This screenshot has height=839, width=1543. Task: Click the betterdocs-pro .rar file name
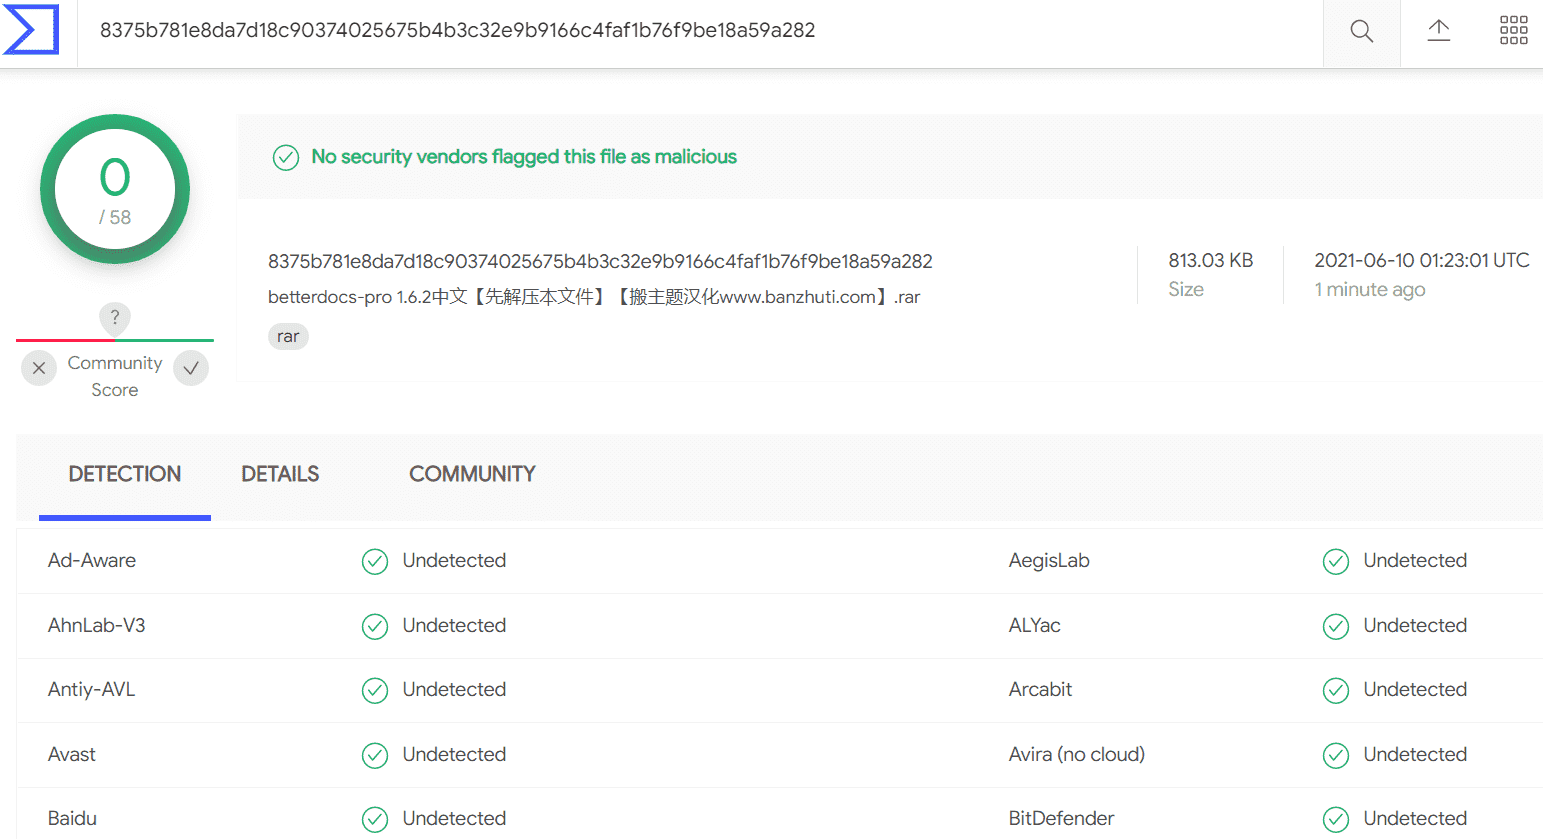pyautogui.click(x=594, y=297)
